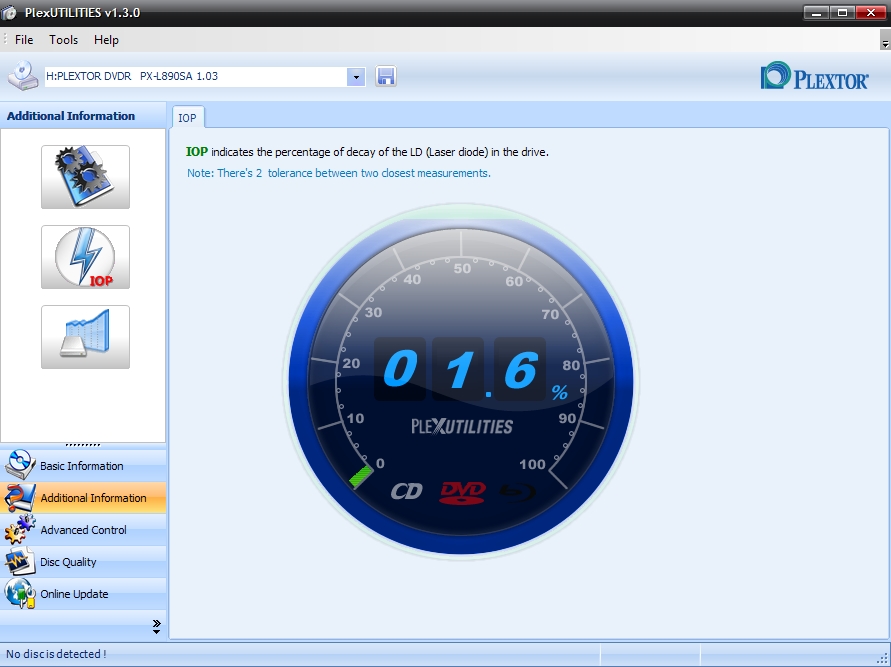Click the PLEXUTILITIES label inside gauge
Viewport: 891px width, 667px height.
(x=462, y=426)
